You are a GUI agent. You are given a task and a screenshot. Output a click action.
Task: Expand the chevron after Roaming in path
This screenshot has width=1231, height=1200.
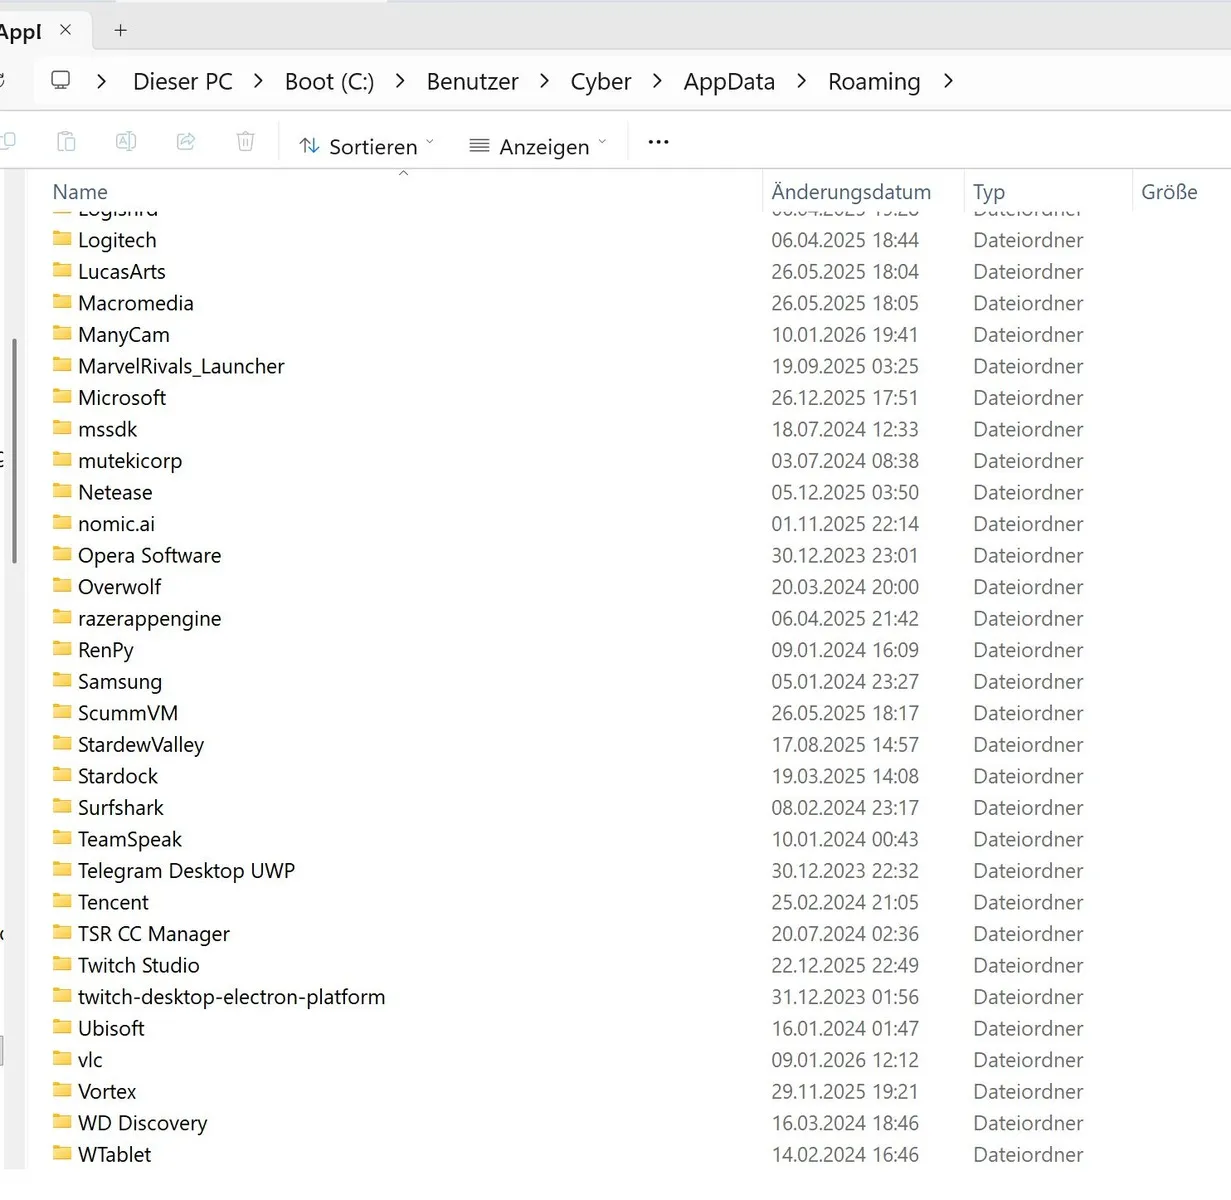click(x=948, y=81)
